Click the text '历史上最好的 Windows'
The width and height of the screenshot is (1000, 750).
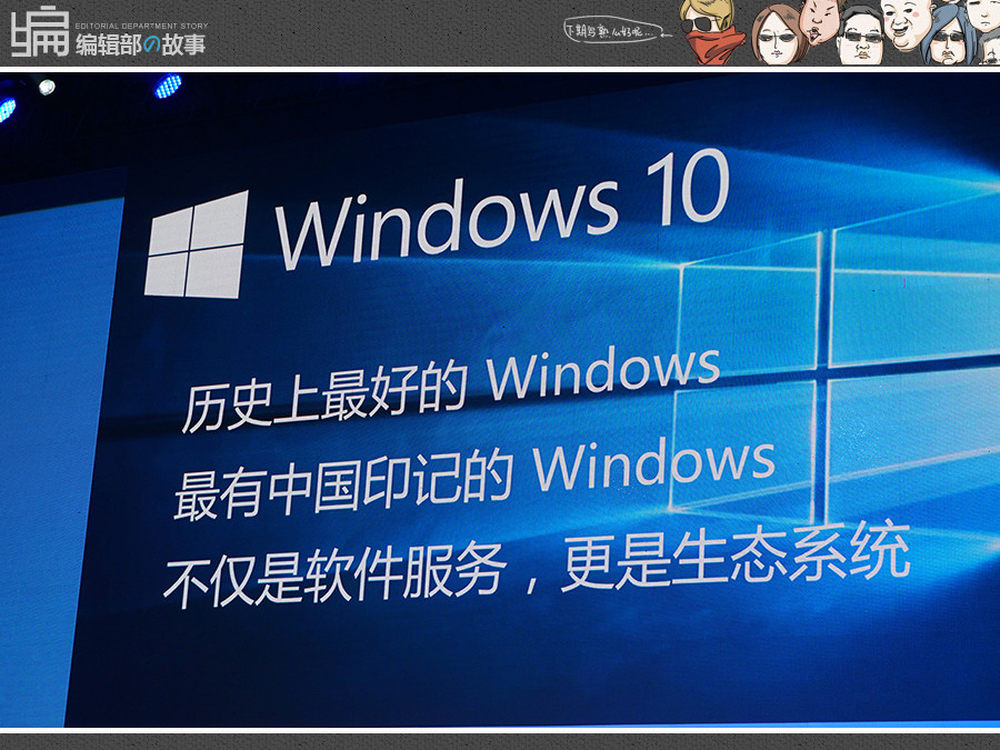pyautogui.click(x=450, y=388)
